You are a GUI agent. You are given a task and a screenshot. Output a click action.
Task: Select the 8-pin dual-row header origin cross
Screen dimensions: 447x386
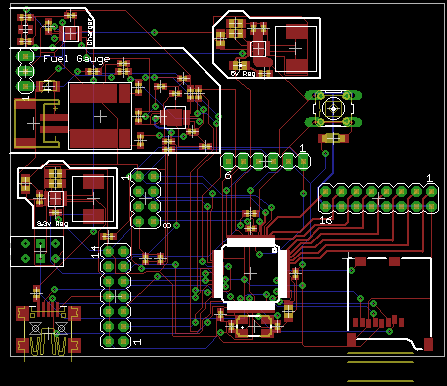(146, 199)
